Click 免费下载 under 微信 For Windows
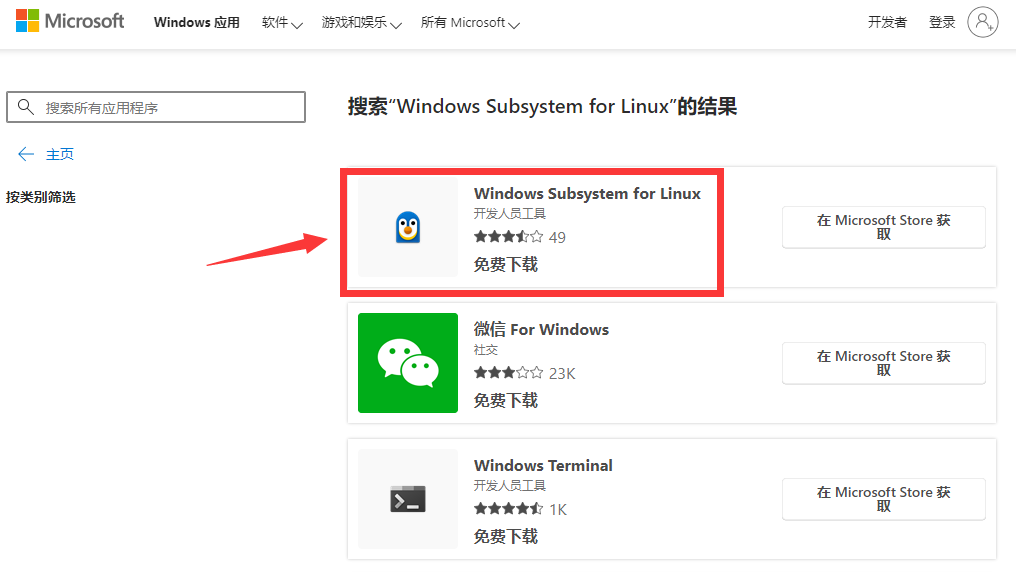 pos(505,400)
